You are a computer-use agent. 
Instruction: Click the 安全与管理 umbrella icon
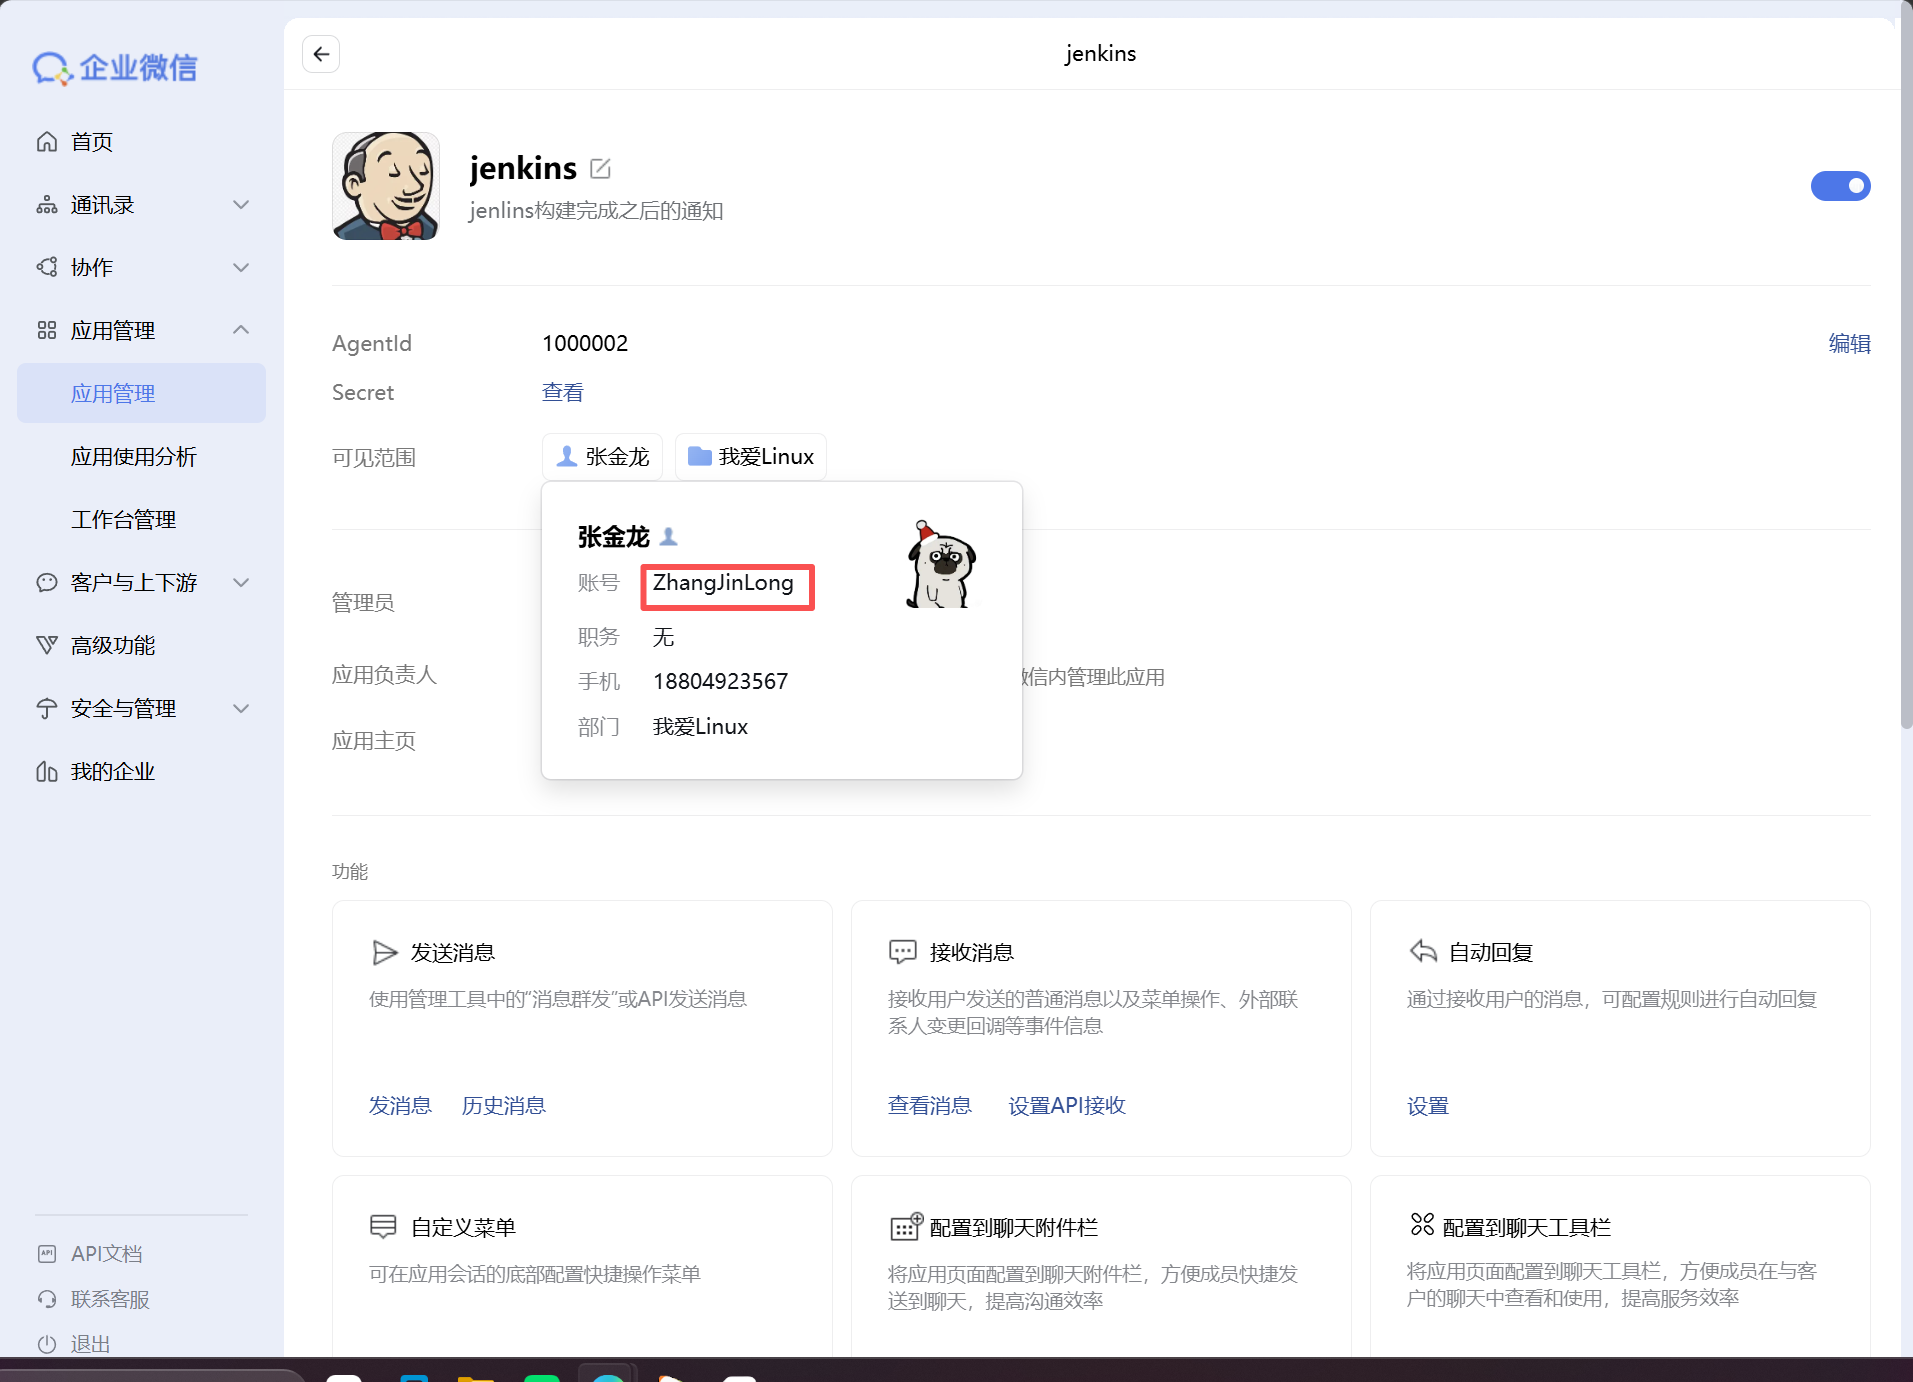[x=47, y=709]
